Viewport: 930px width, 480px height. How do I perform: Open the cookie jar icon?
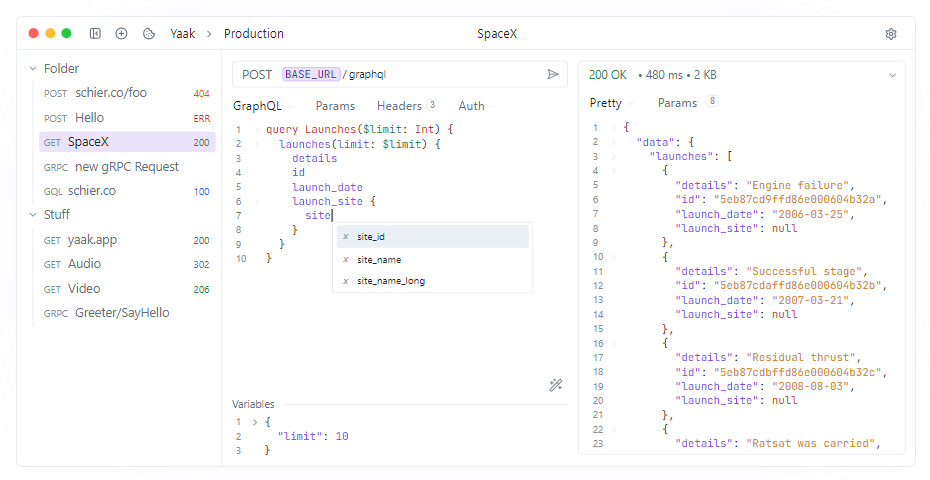coord(149,34)
